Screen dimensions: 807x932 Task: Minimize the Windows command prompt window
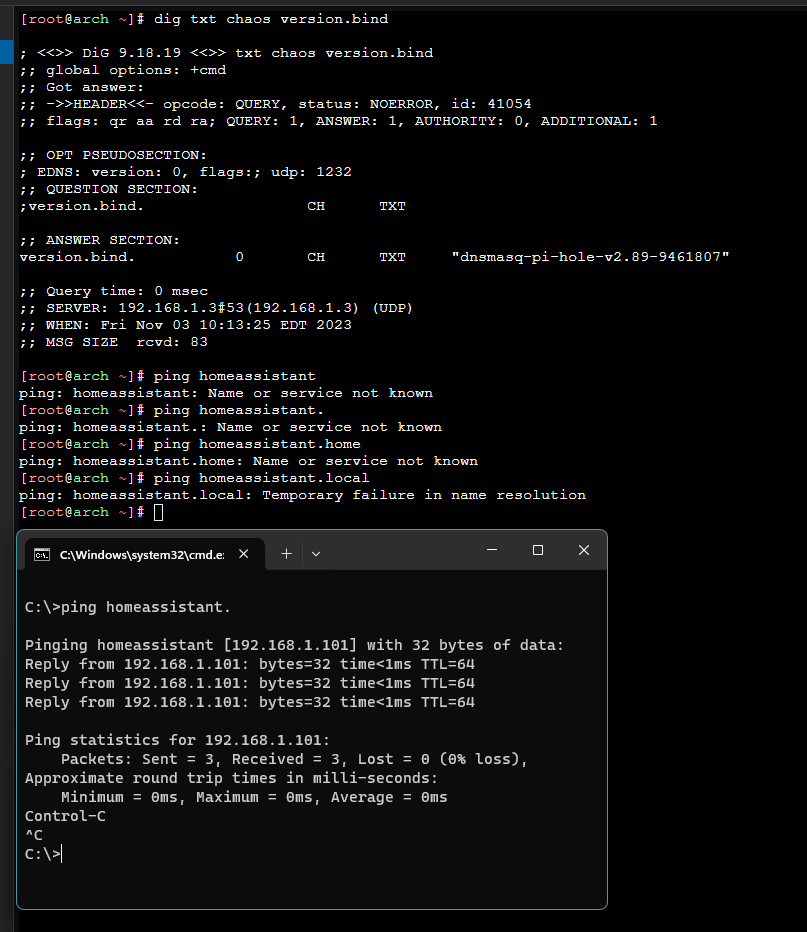492,551
